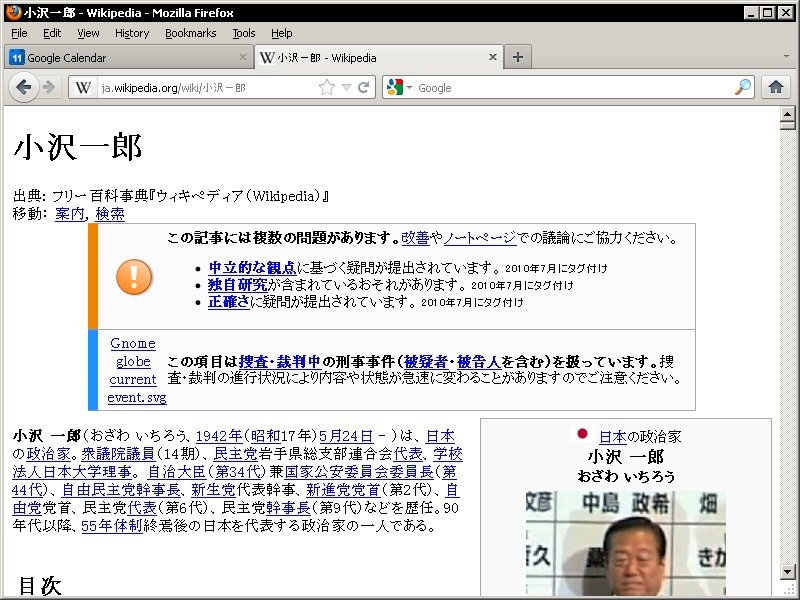Open the Google search engine selector dropdown
This screenshot has width=800, height=600.
click(400, 88)
